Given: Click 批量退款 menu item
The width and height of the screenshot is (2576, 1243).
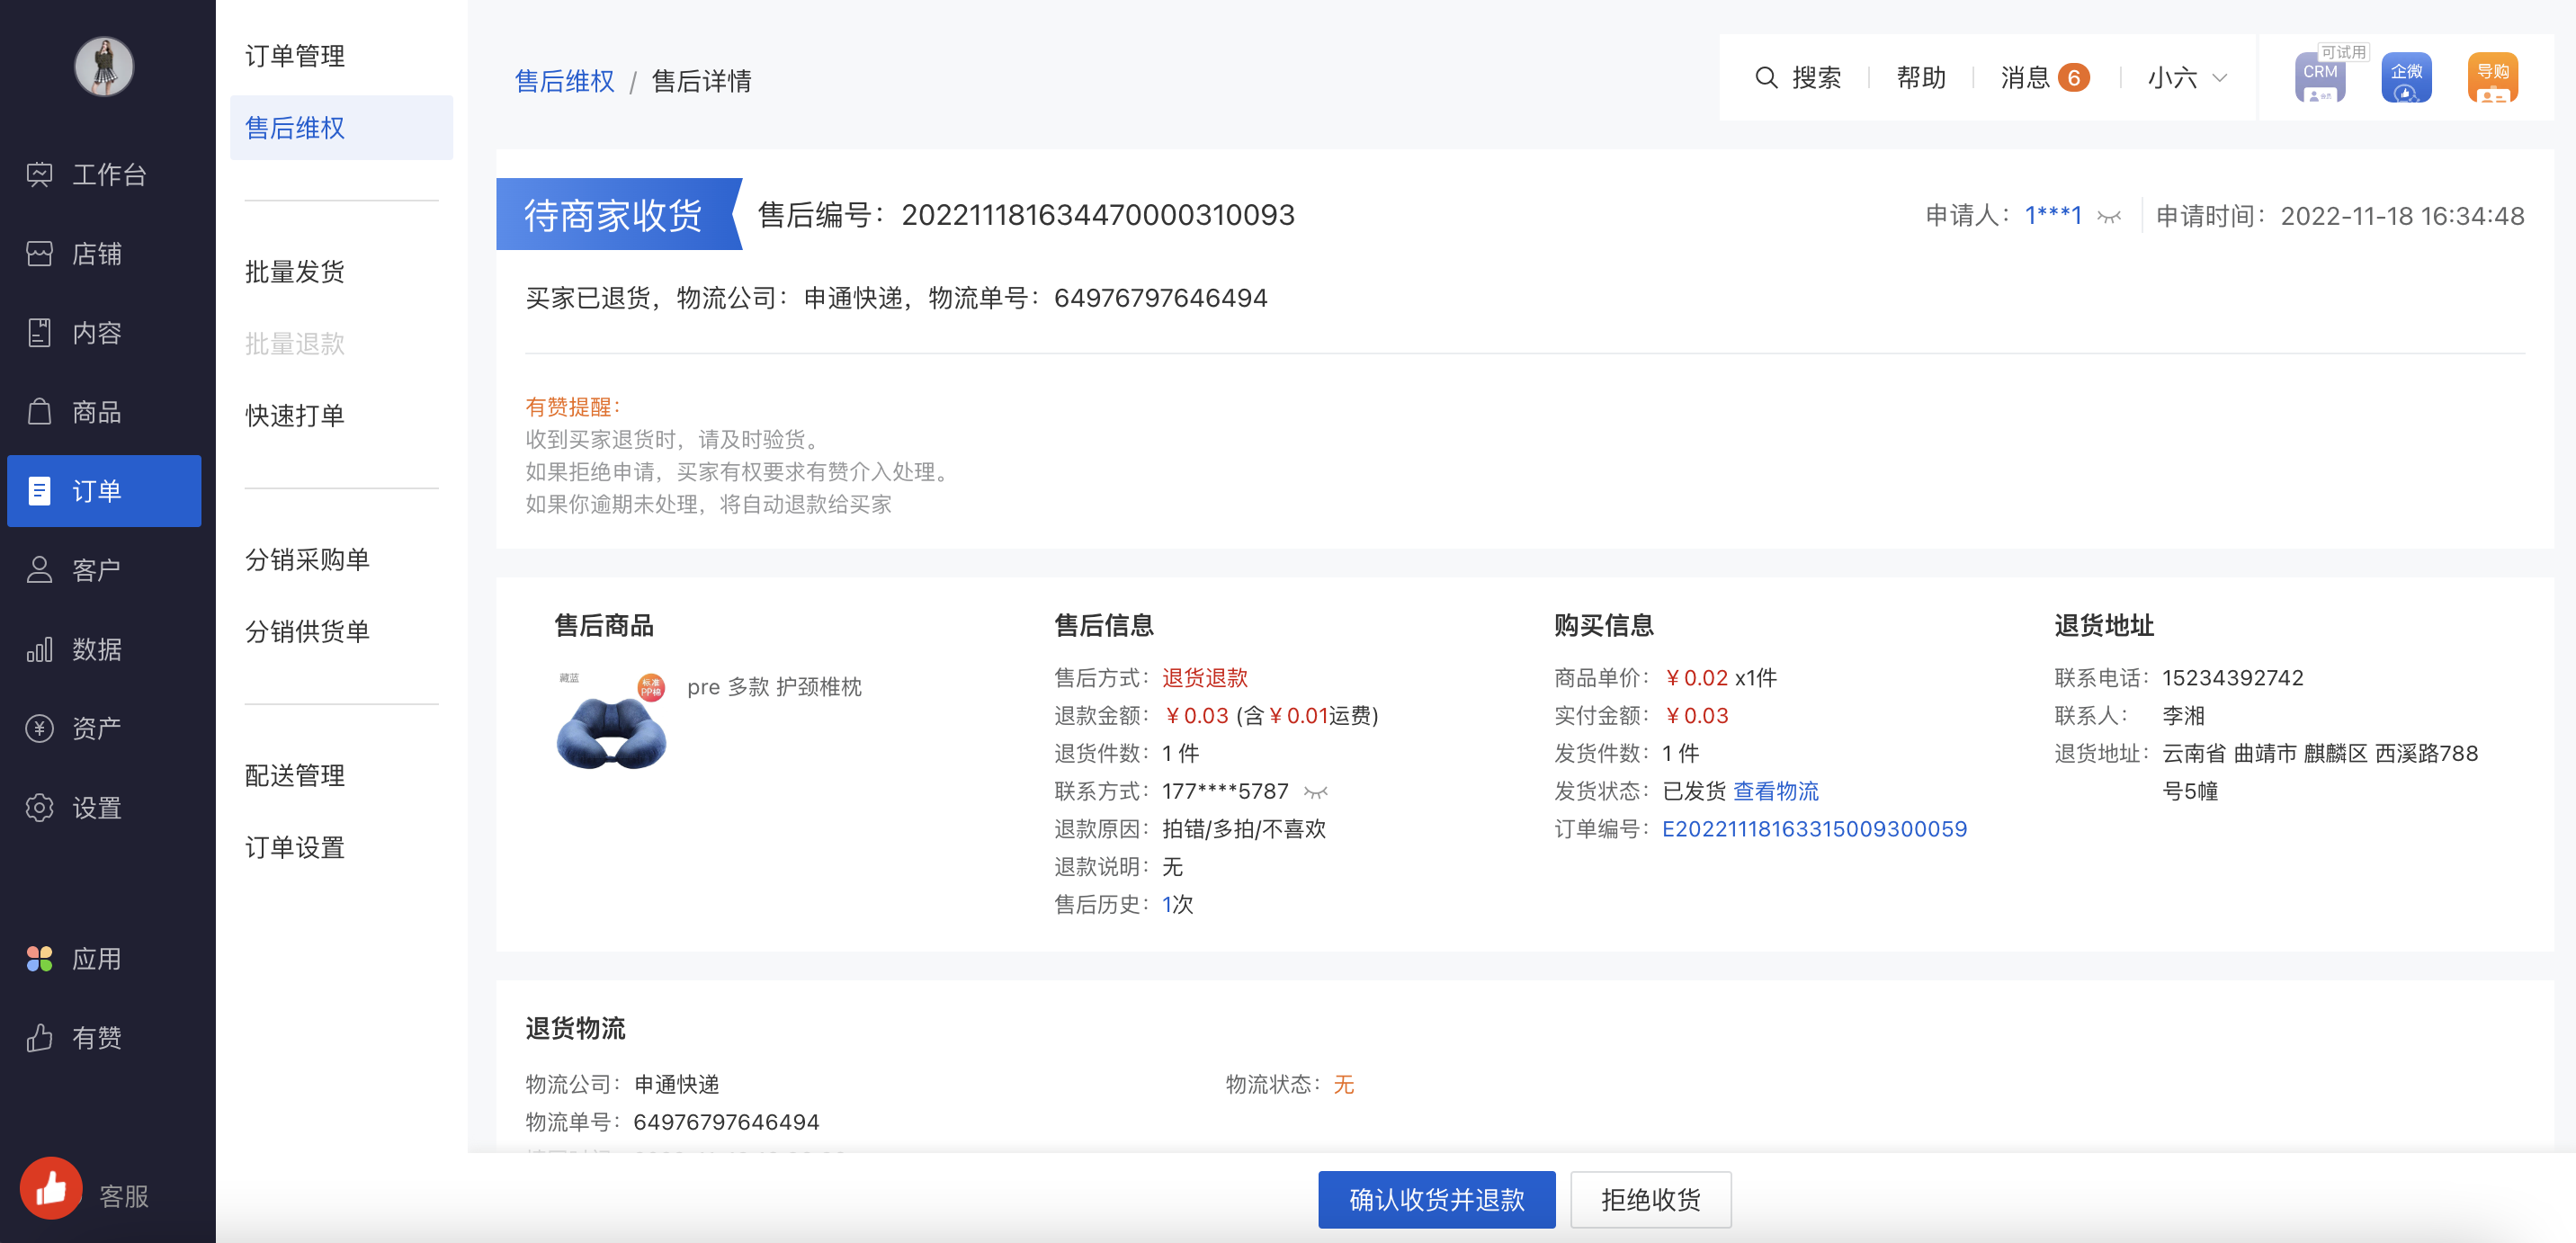Looking at the screenshot, I should (295, 344).
